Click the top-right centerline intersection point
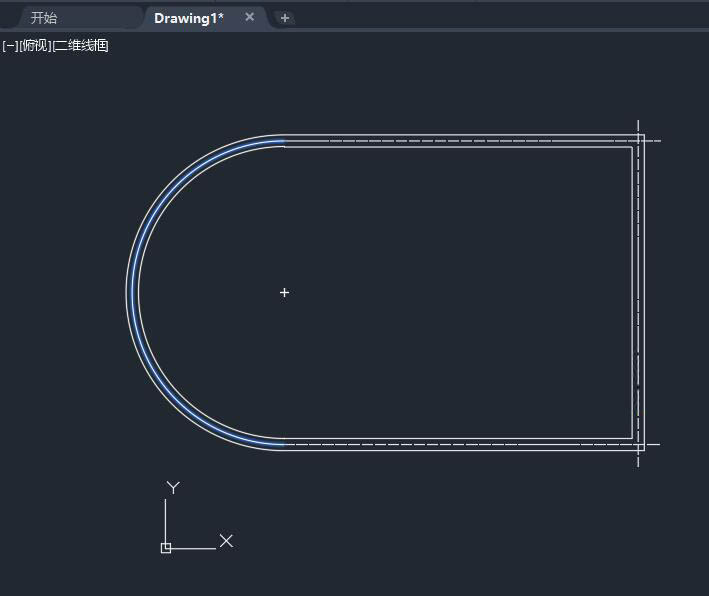Image resolution: width=709 pixels, height=596 pixels. click(x=638, y=141)
